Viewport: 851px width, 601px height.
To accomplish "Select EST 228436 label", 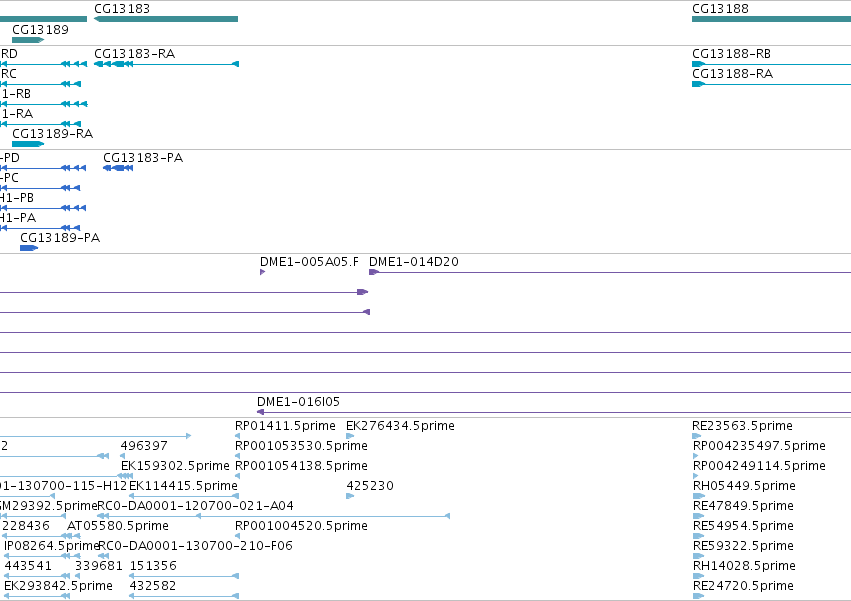I will point(26,526).
